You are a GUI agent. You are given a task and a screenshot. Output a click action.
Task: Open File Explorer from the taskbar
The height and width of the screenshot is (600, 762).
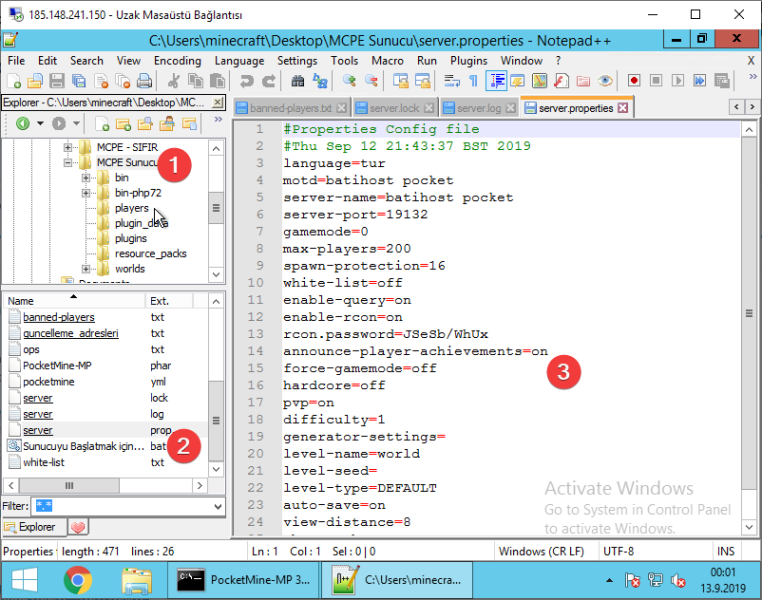click(137, 580)
